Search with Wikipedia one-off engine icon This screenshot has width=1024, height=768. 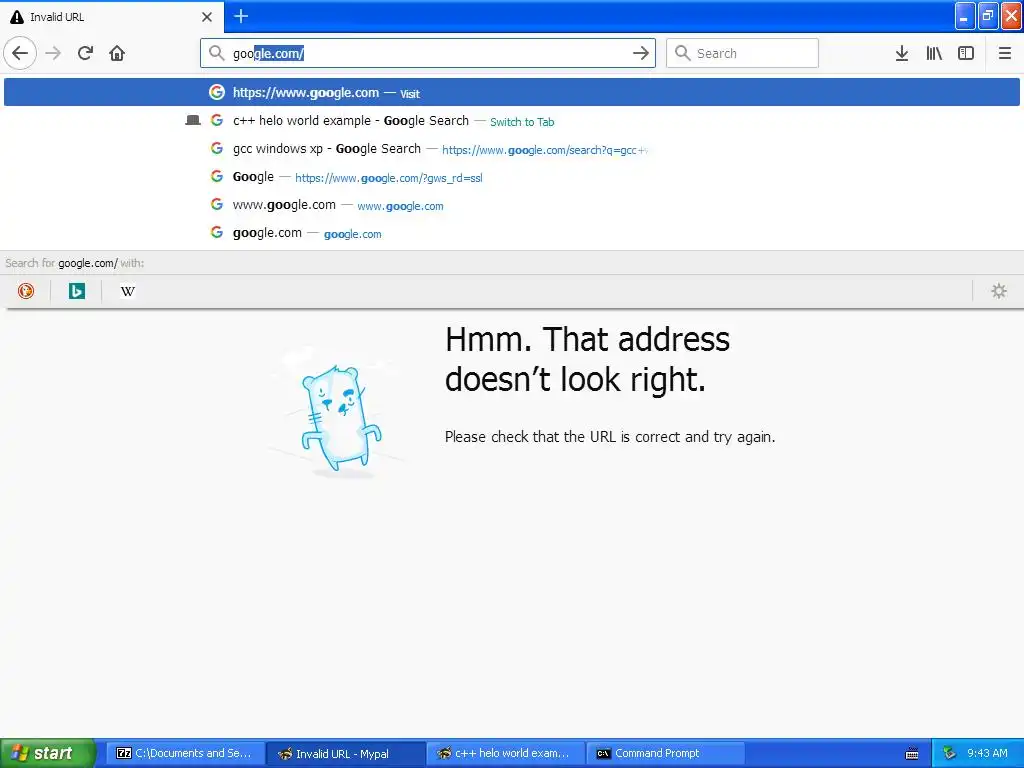coord(127,291)
